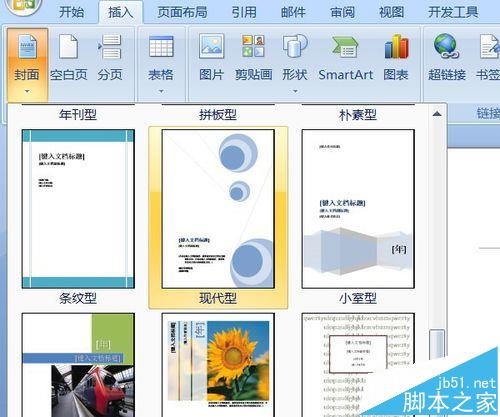The width and height of the screenshot is (500, 417).
Task: Open the 开发工具 tab
Action: (453, 13)
